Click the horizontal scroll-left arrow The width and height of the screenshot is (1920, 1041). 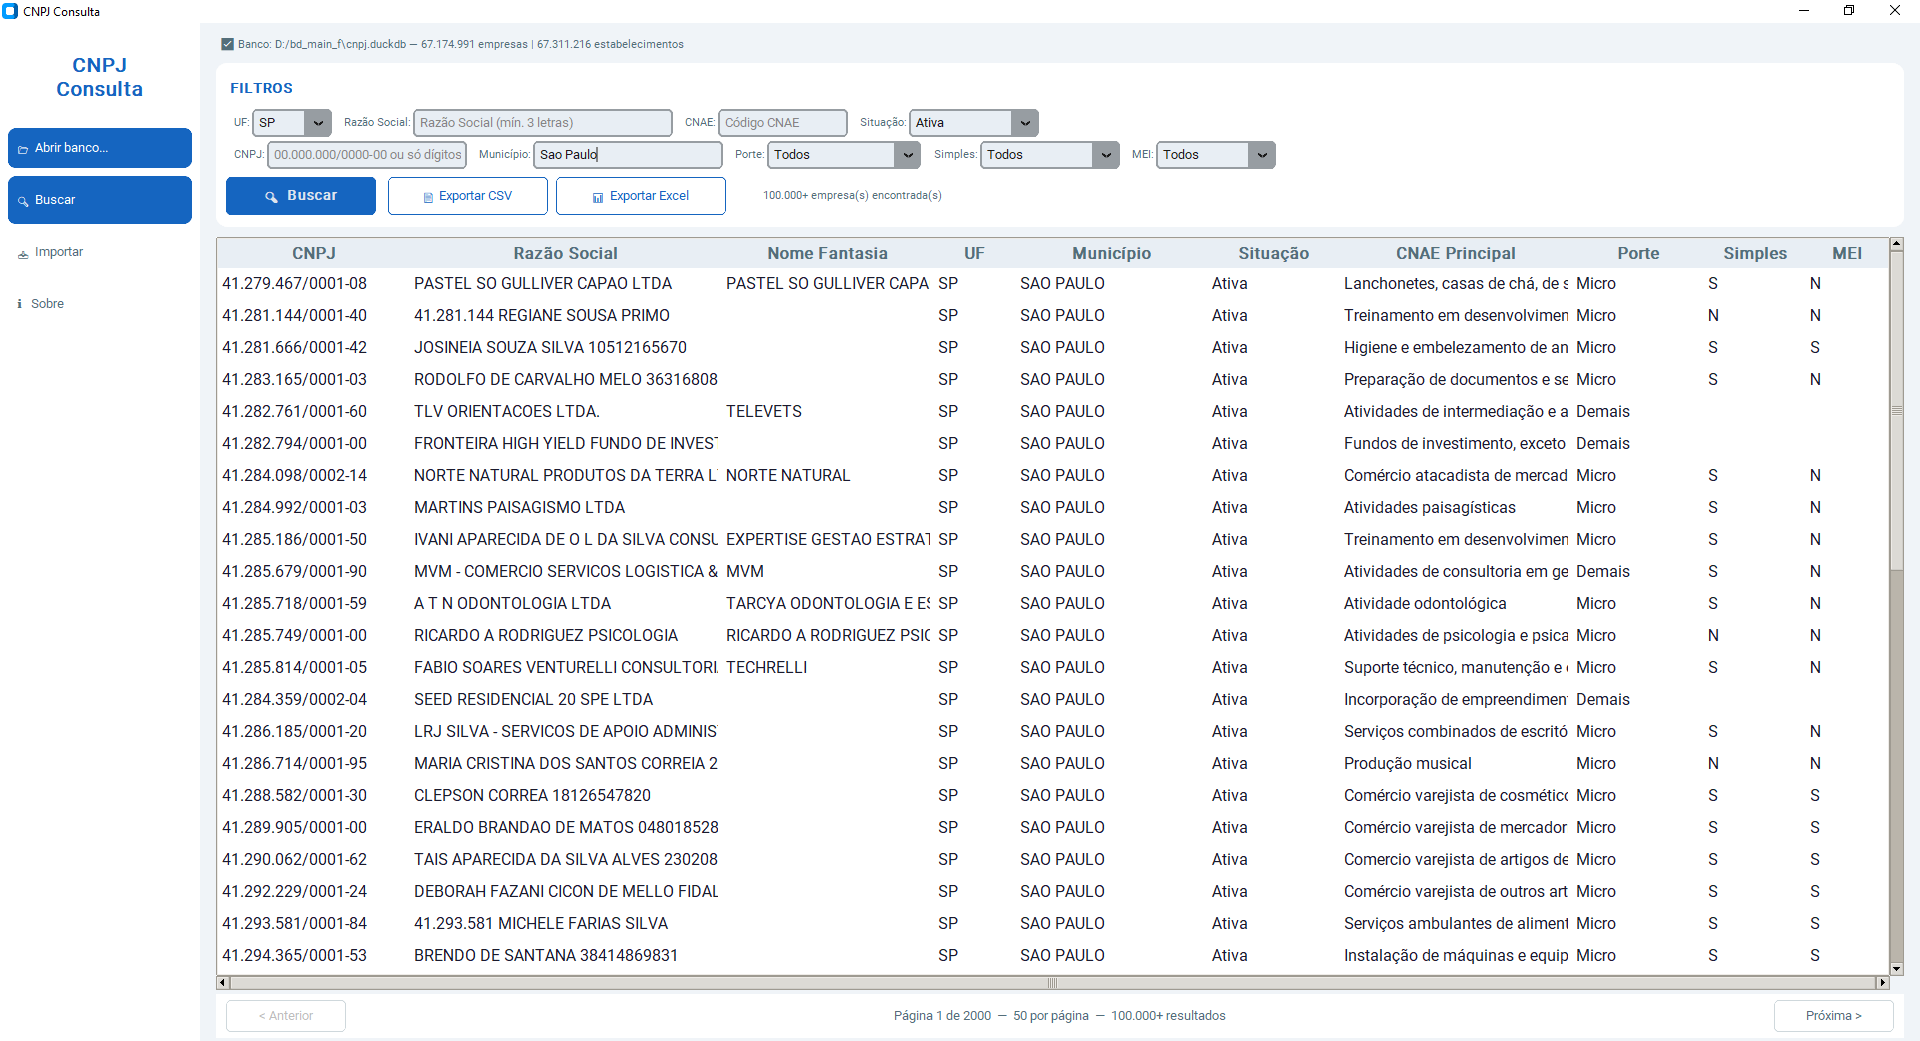222,983
